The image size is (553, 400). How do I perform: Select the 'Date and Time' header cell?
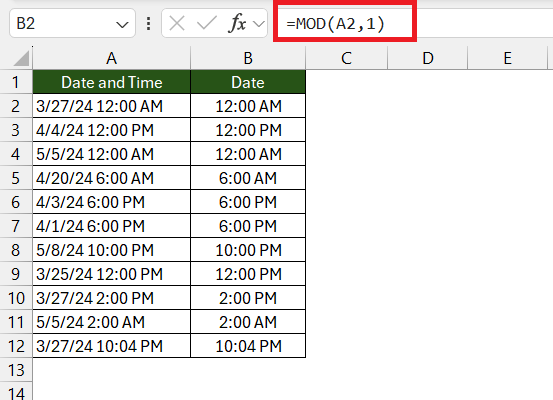point(111,82)
